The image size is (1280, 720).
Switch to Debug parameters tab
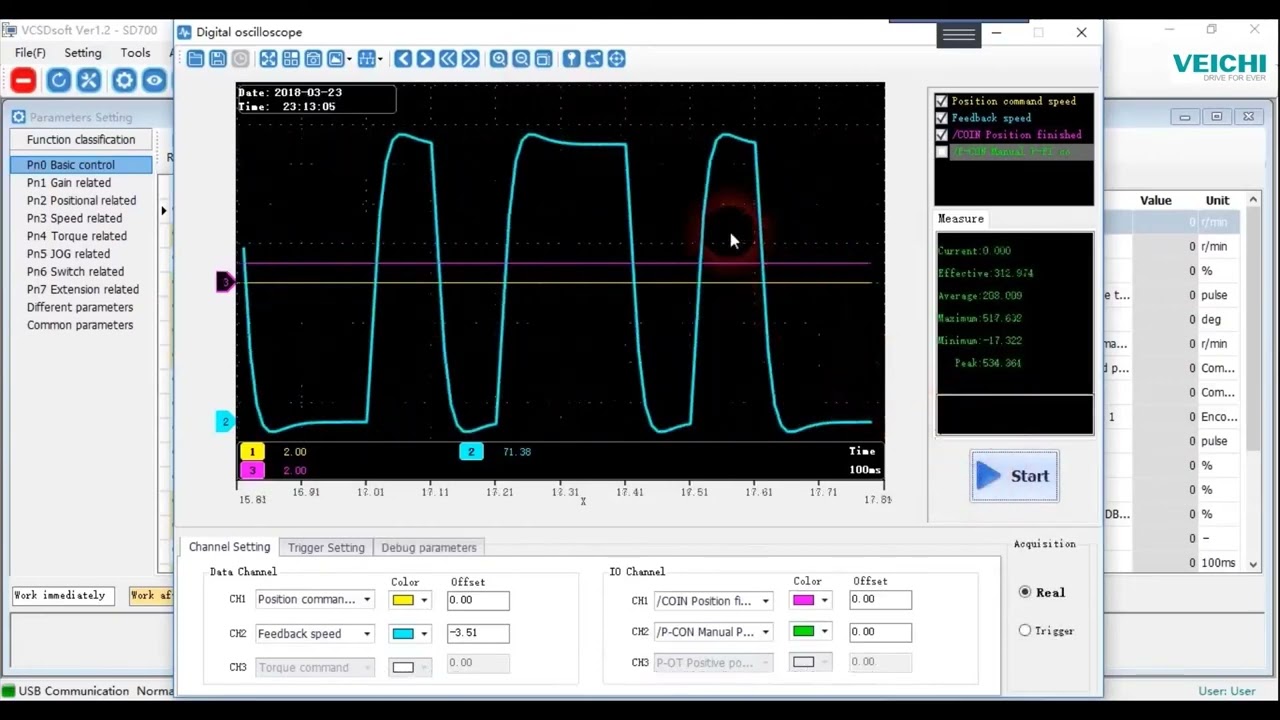point(429,547)
